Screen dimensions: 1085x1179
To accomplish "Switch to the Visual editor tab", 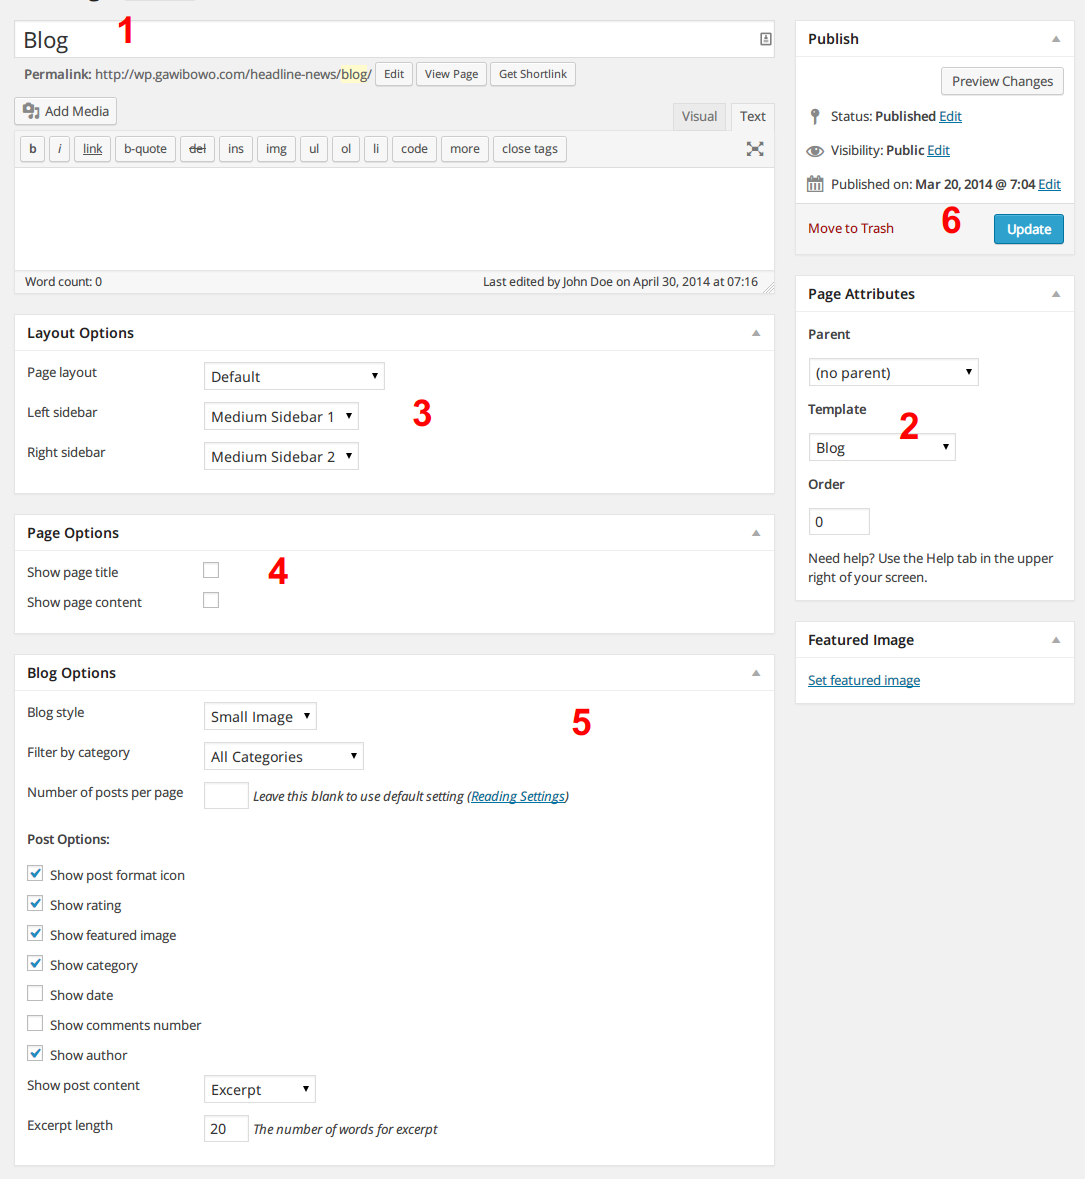I will [699, 116].
